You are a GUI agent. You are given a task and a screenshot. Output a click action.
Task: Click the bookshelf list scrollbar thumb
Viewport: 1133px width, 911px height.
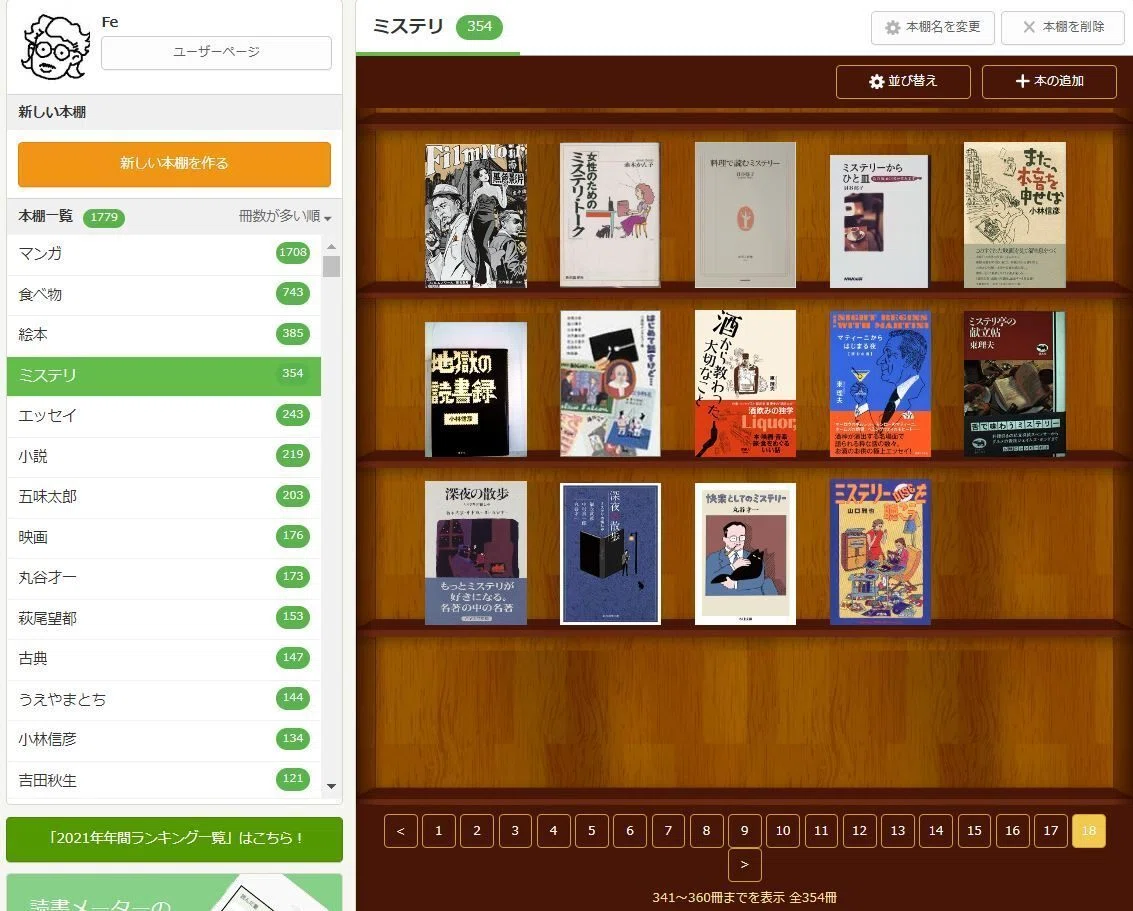tap(332, 266)
